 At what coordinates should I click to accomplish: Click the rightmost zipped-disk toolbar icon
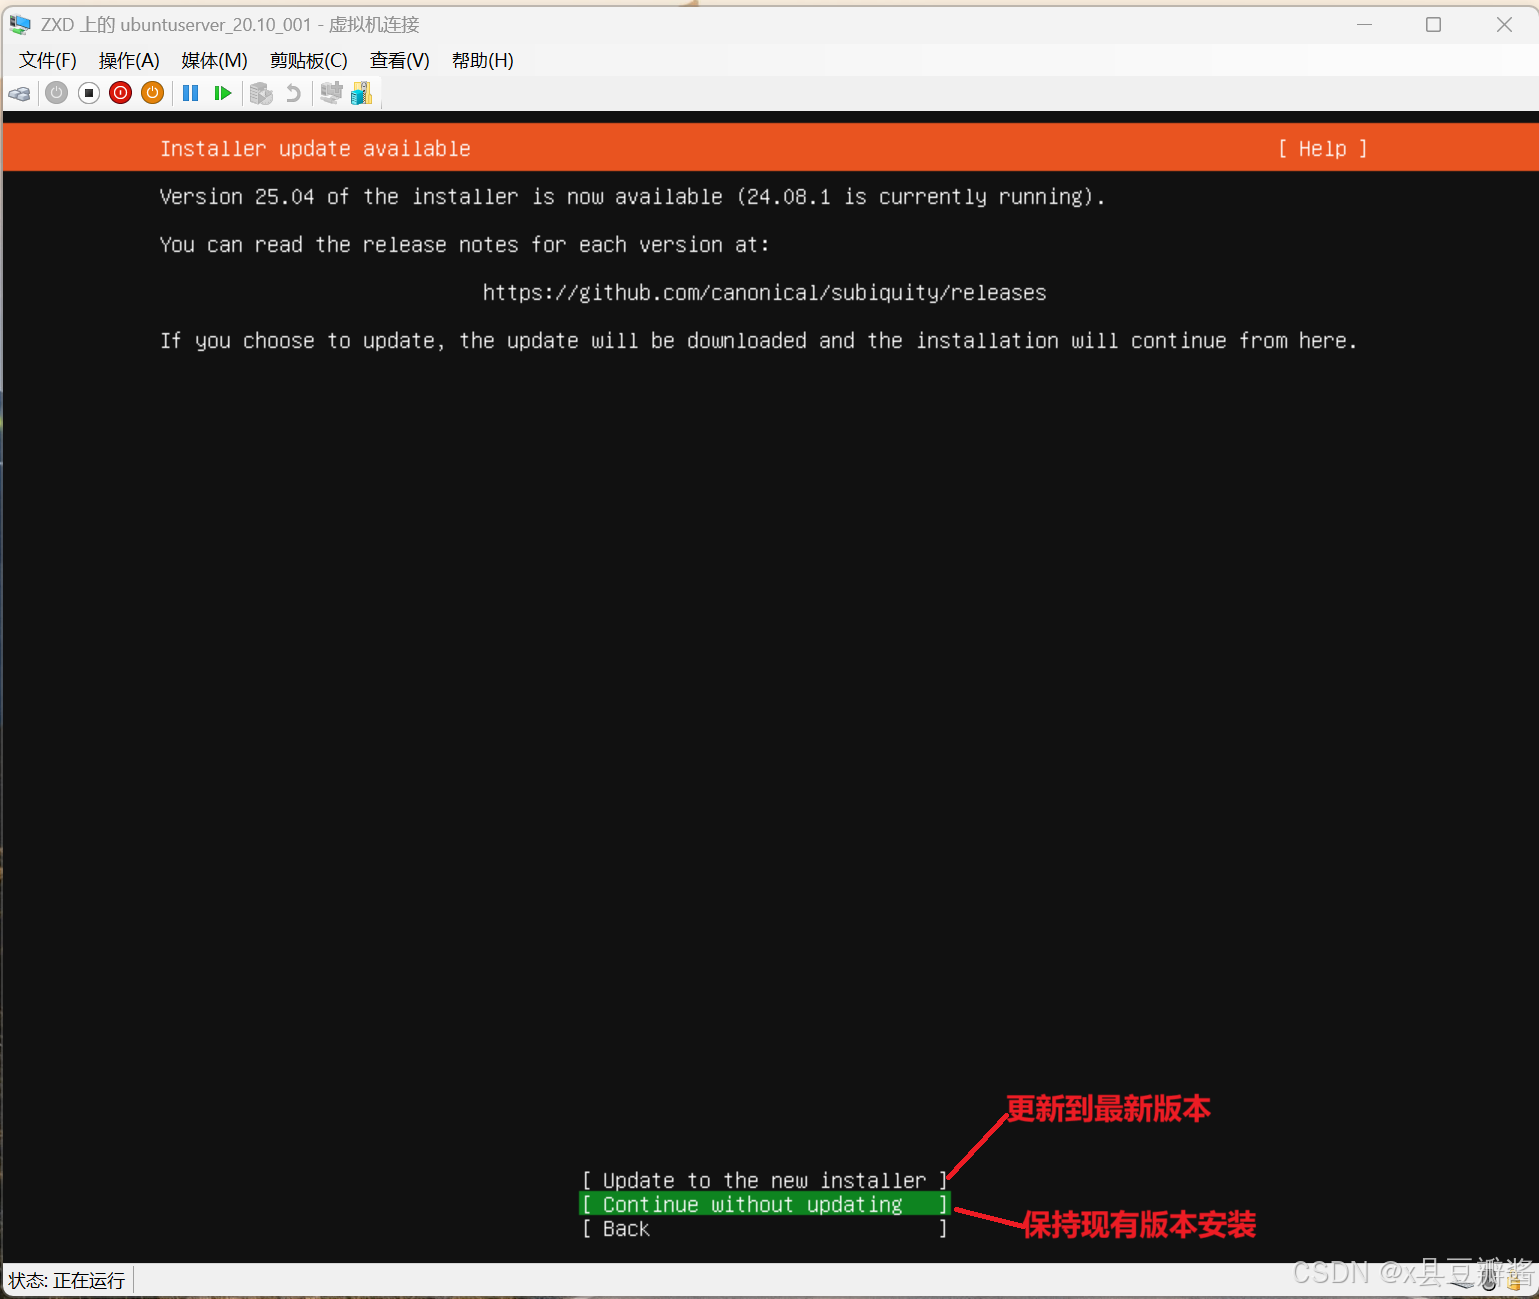361,93
